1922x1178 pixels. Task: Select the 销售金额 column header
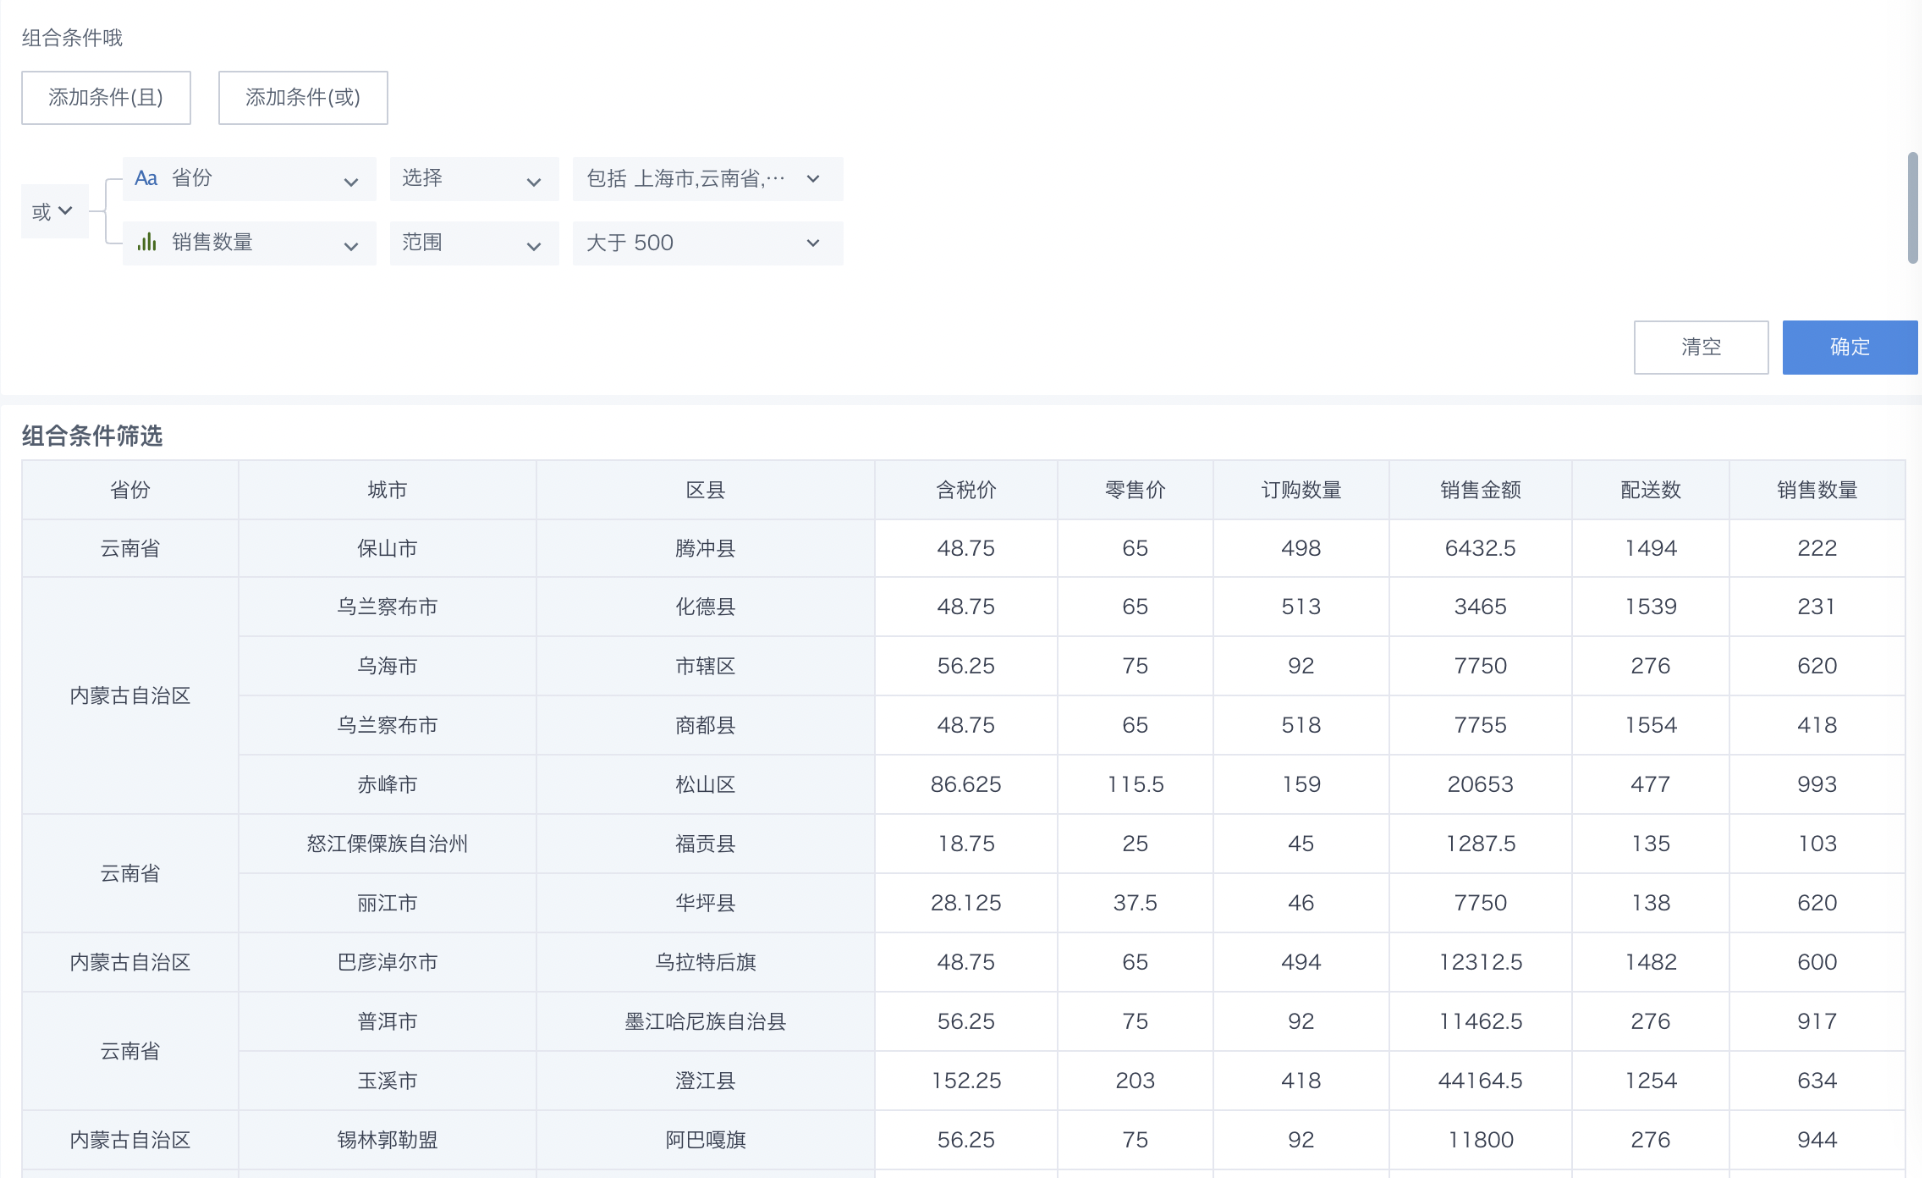1479,490
